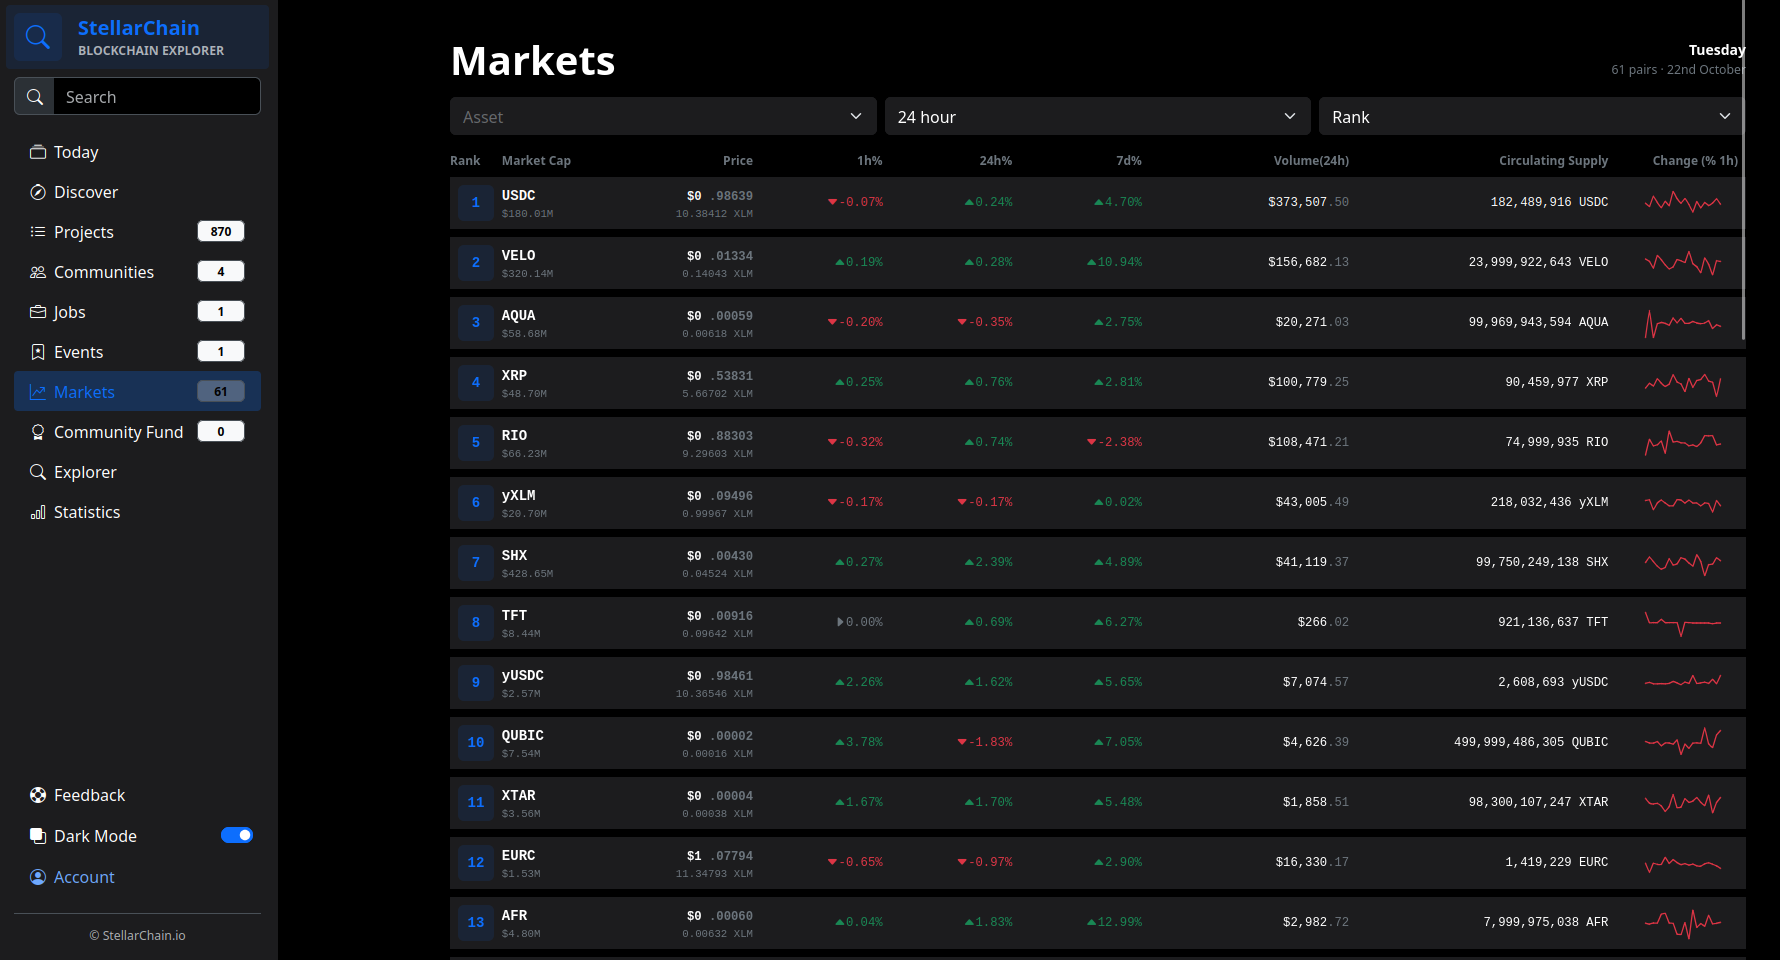The height and width of the screenshot is (960, 1780).
Task: Open the XTAR asset name
Action: (518, 795)
